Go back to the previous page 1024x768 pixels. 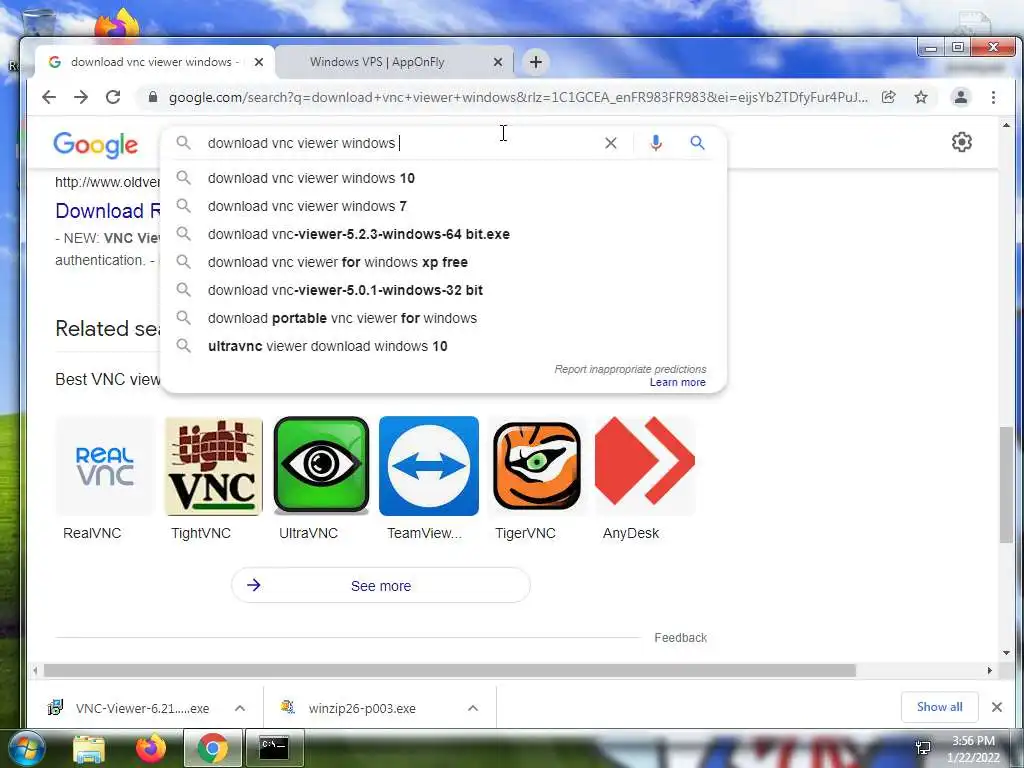click(x=49, y=97)
